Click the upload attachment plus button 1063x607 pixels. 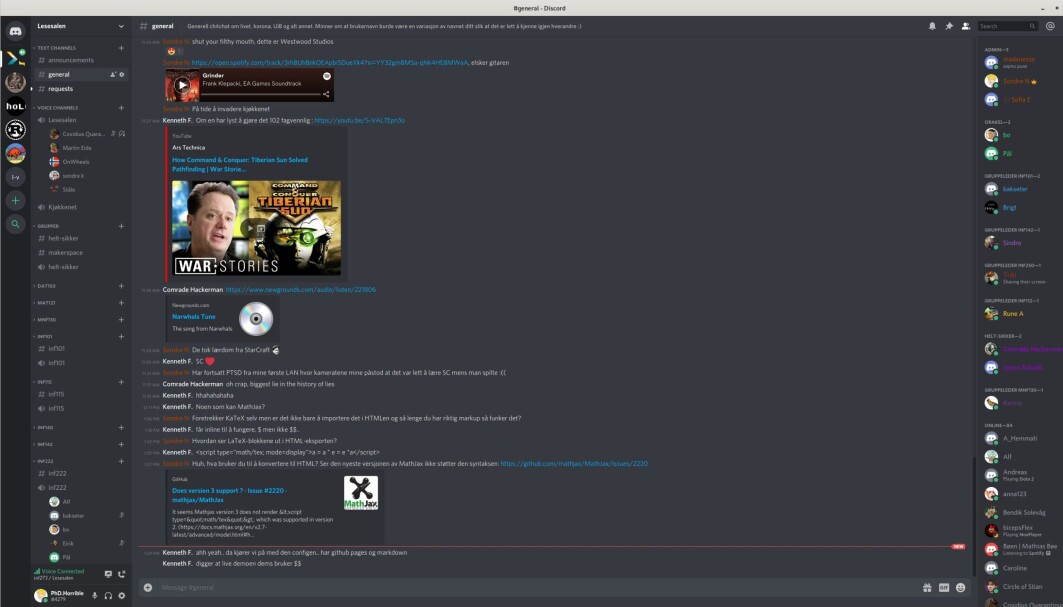click(148, 587)
